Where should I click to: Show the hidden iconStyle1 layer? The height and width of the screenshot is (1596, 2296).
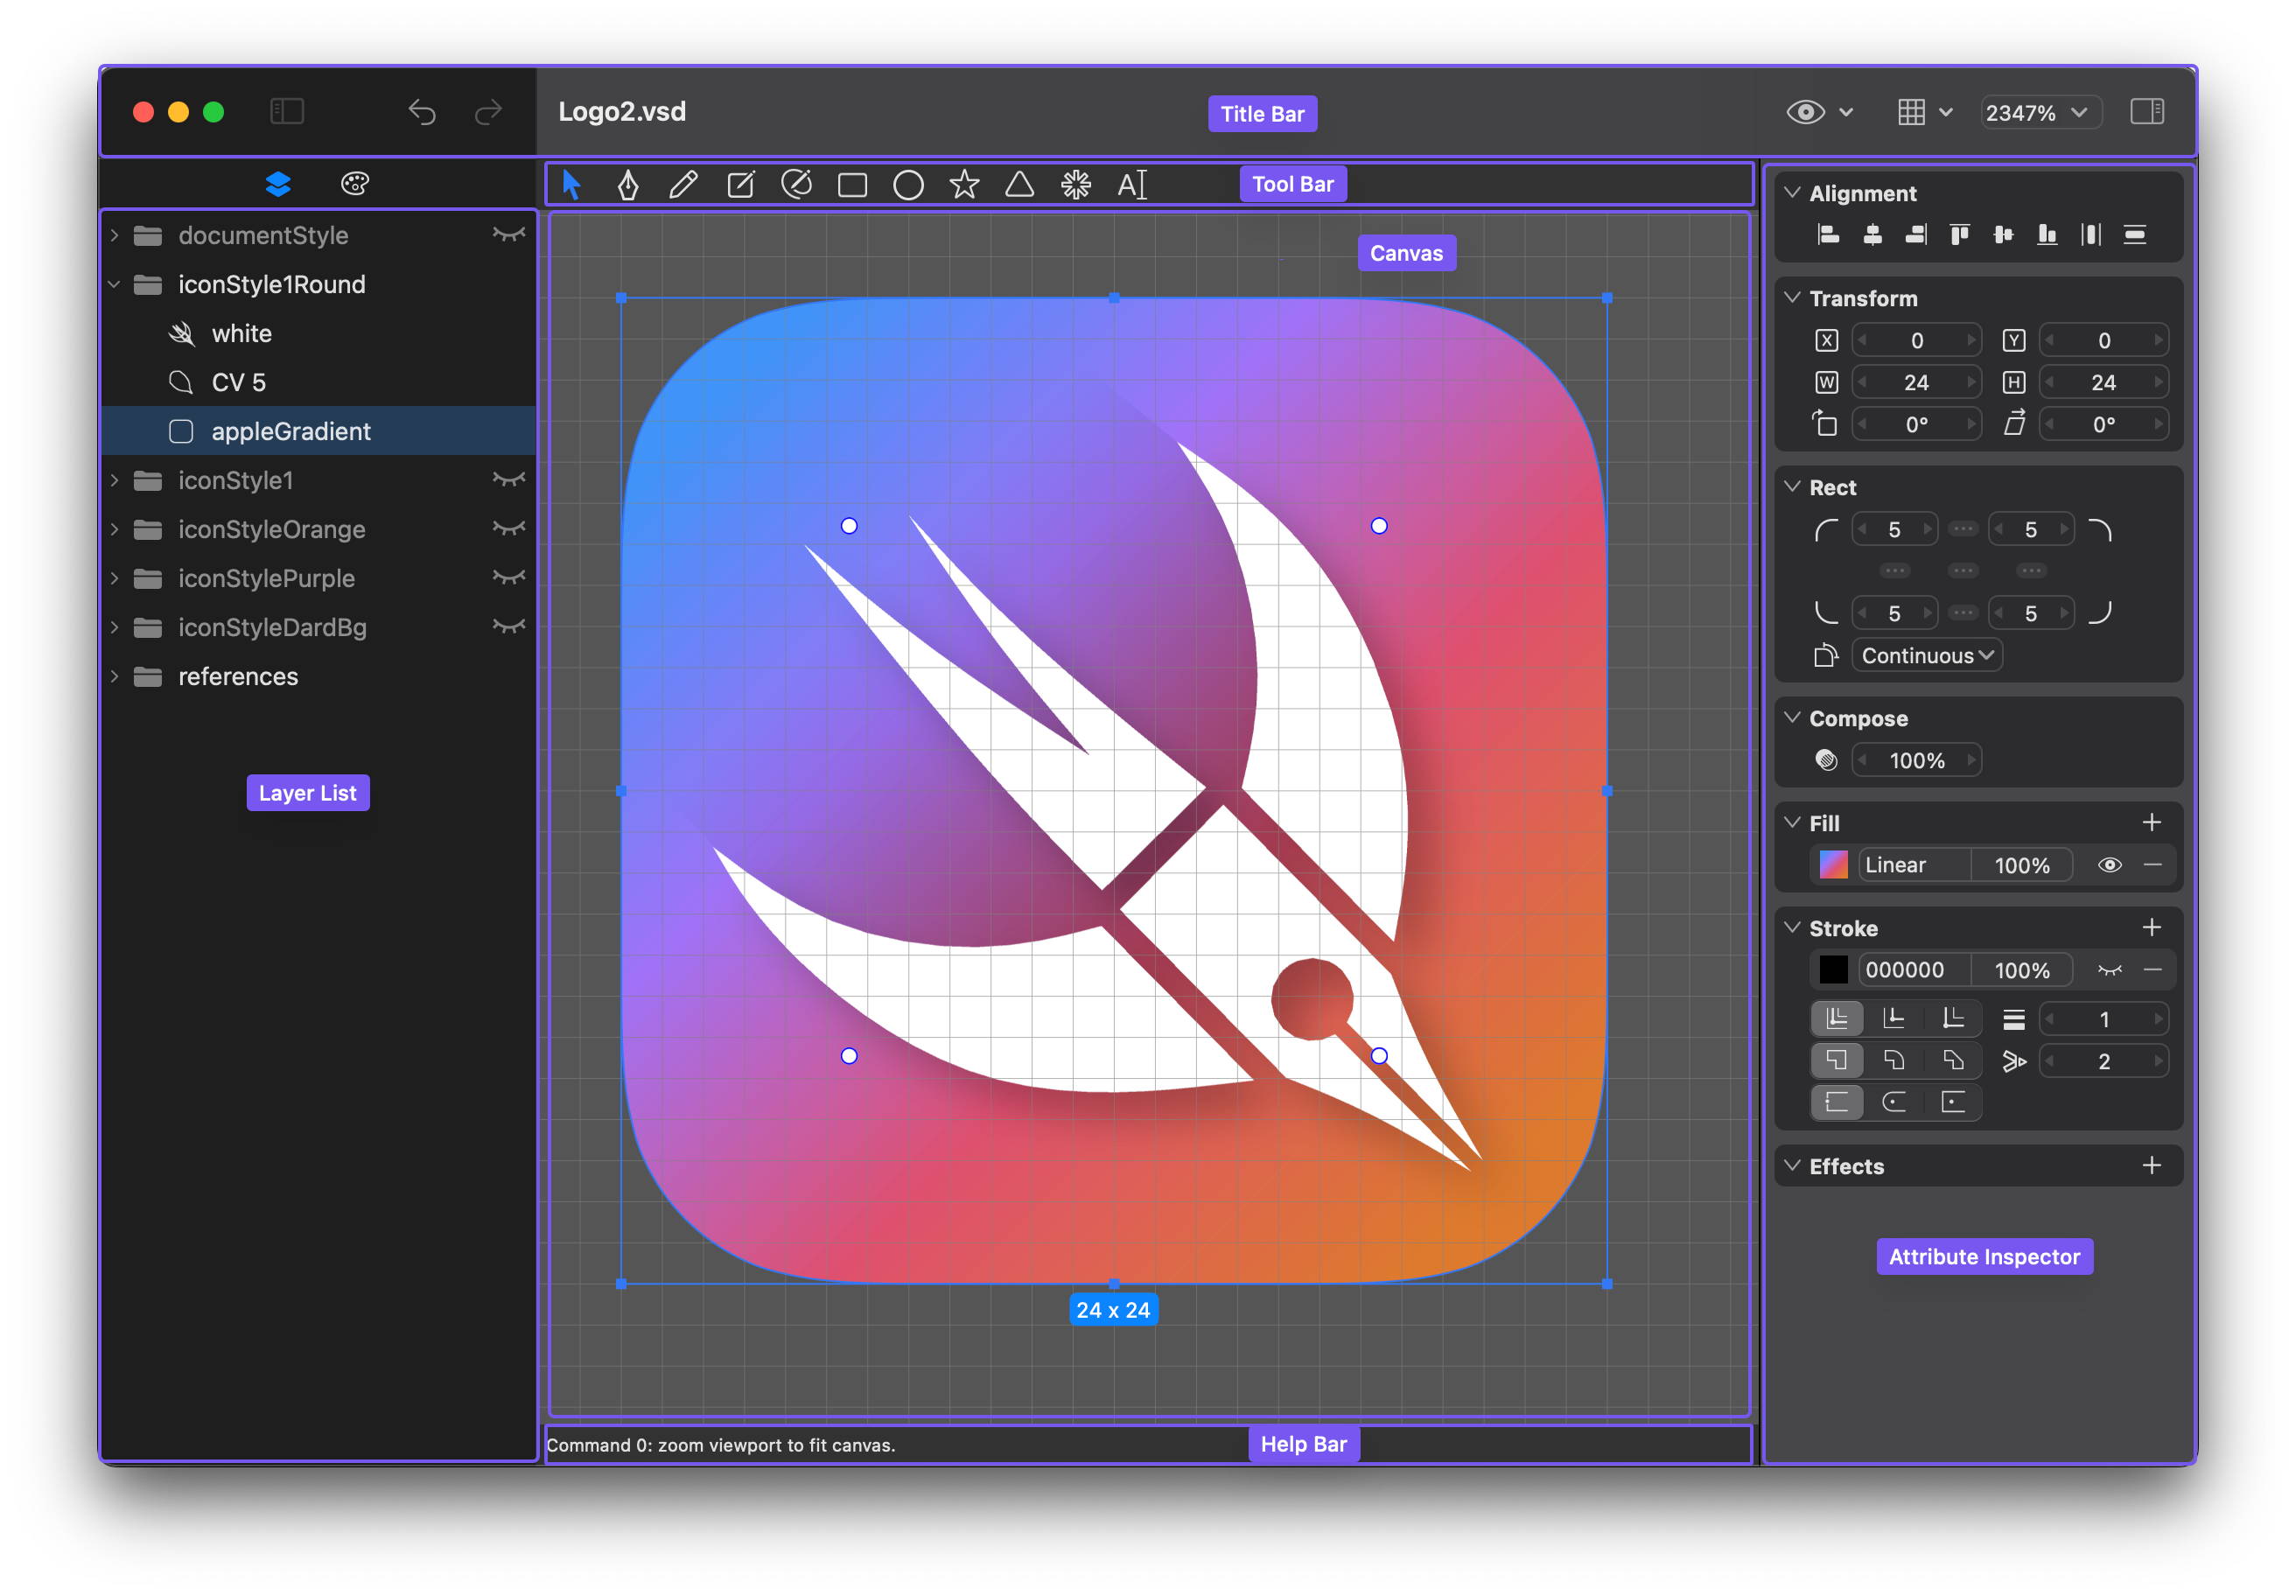pyautogui.click(x=508, y=480)
